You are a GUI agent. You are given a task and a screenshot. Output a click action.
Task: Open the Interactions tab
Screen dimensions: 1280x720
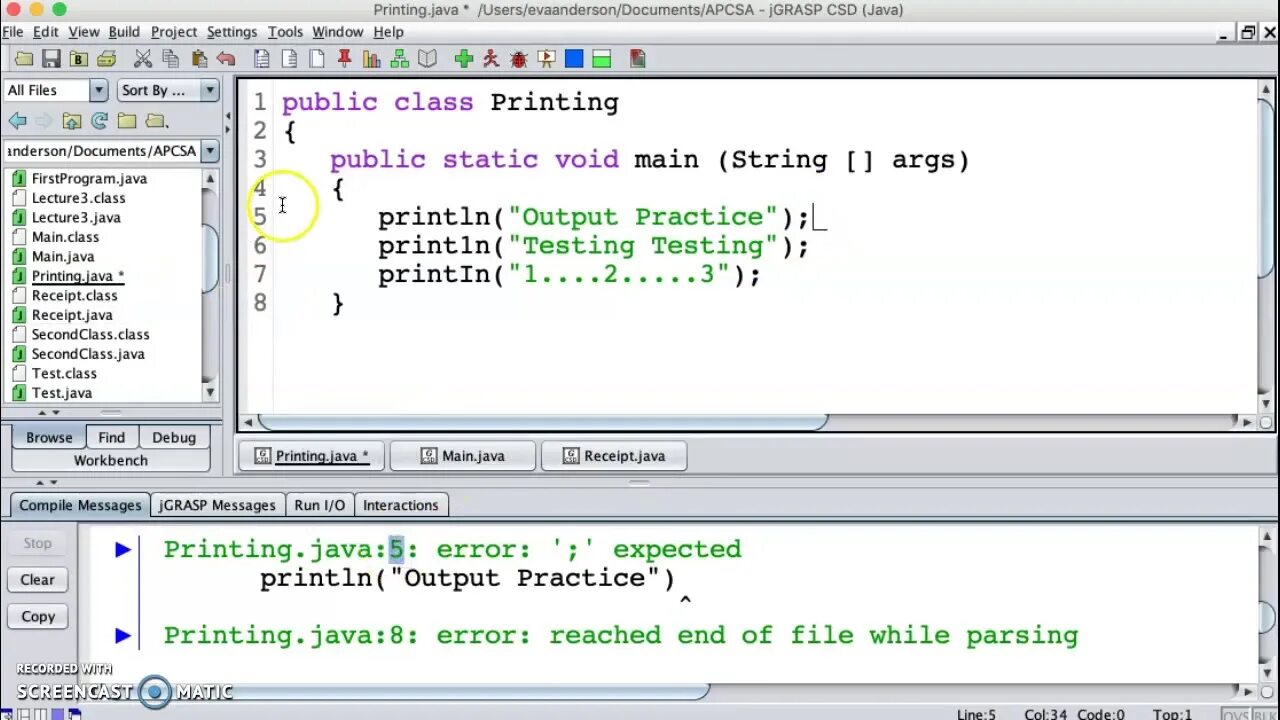pyautogui.click(x=401, y=505)
